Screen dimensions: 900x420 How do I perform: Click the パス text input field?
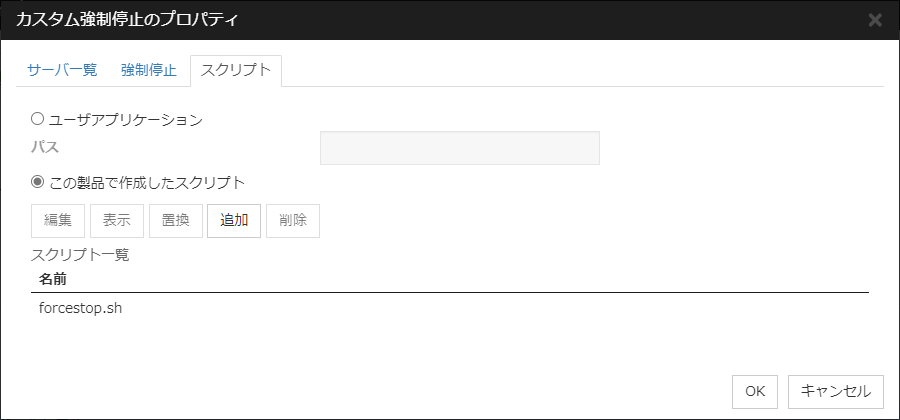[459, 148]
